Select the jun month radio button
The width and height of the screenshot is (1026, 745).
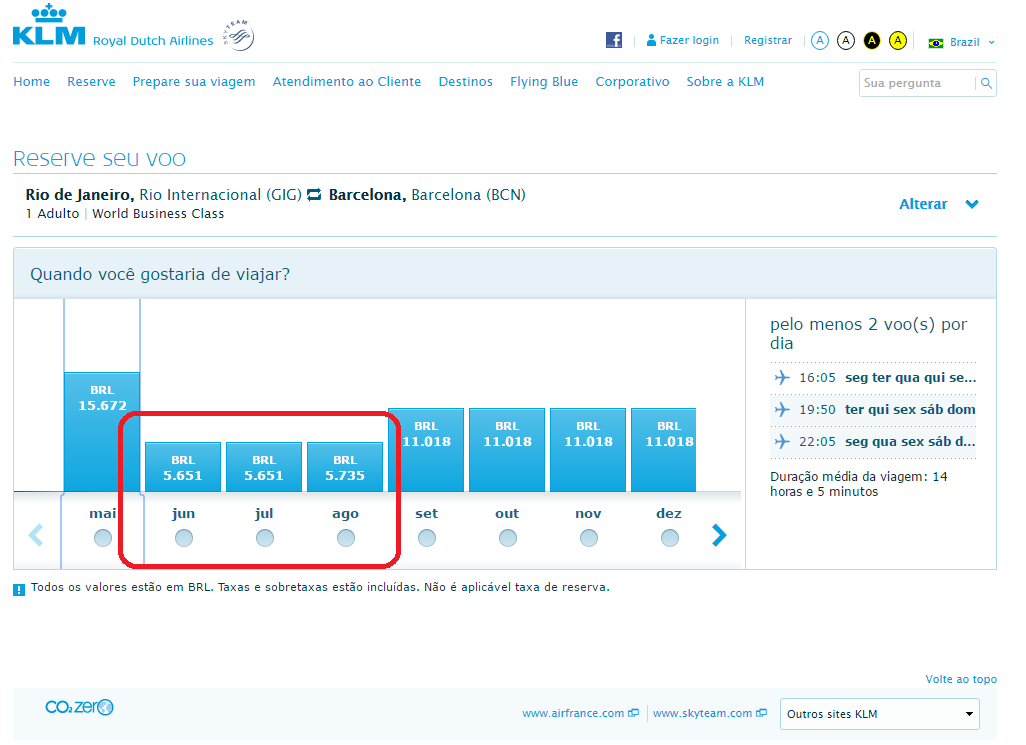coord(184,538)
